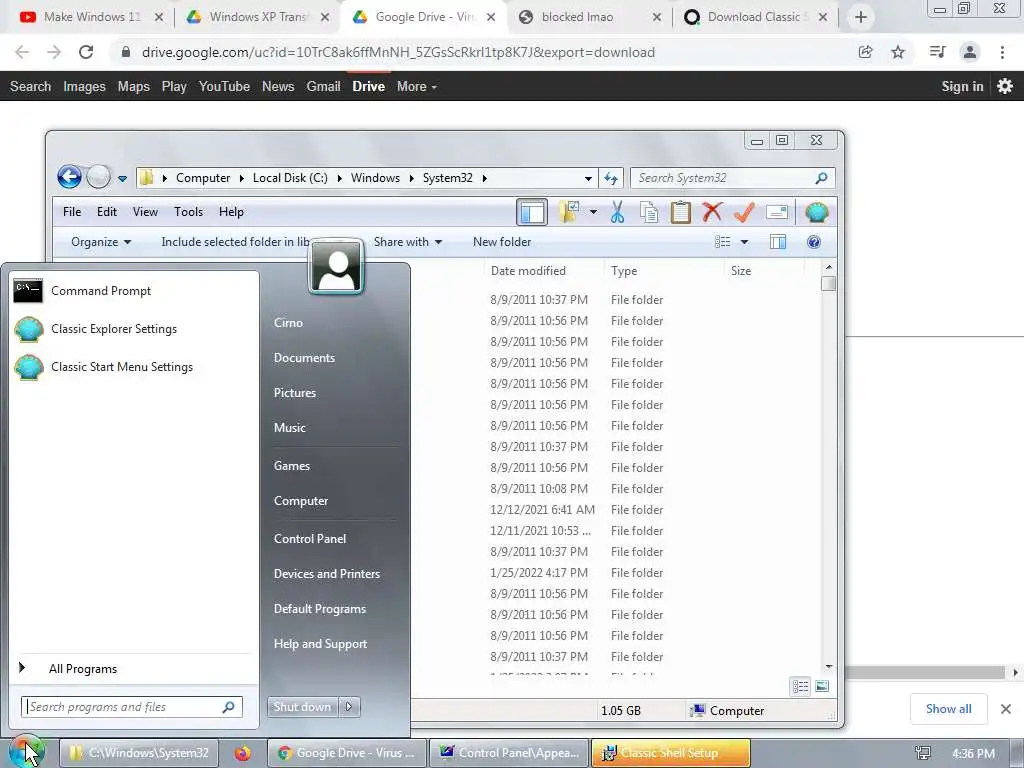
Task: Reload the page in Chrome
Action: pos(86,52)
